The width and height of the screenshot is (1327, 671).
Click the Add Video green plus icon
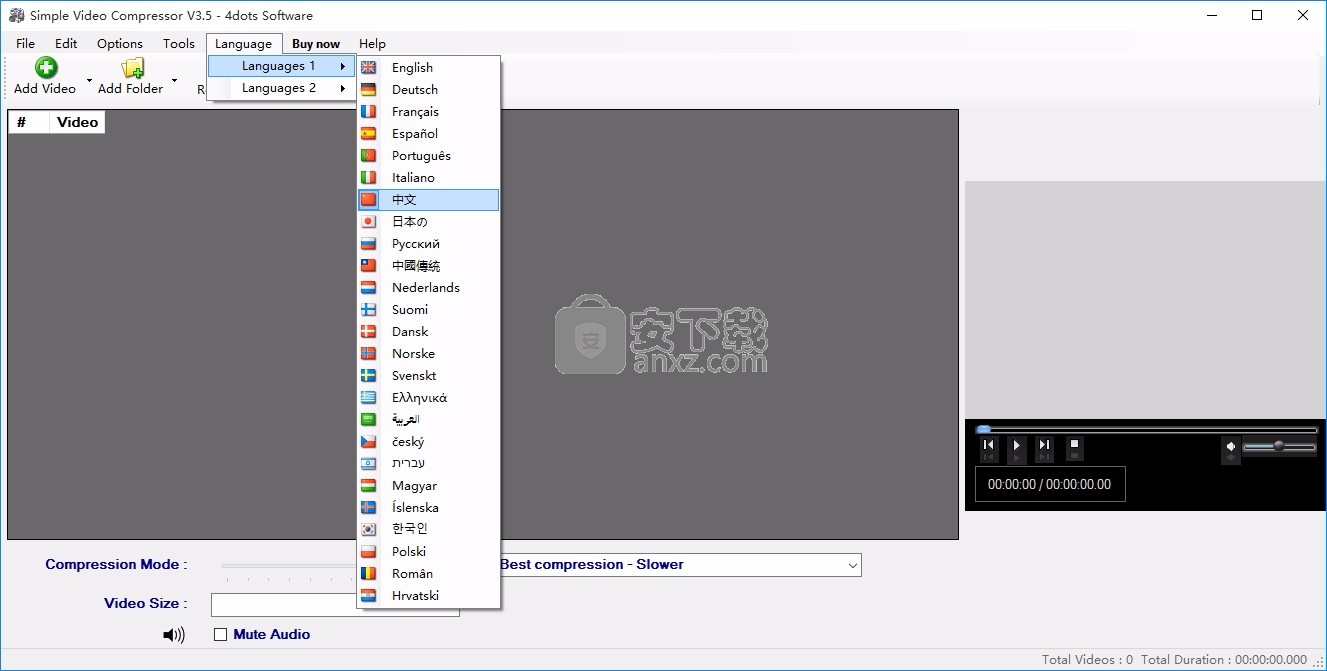[46, 68]
